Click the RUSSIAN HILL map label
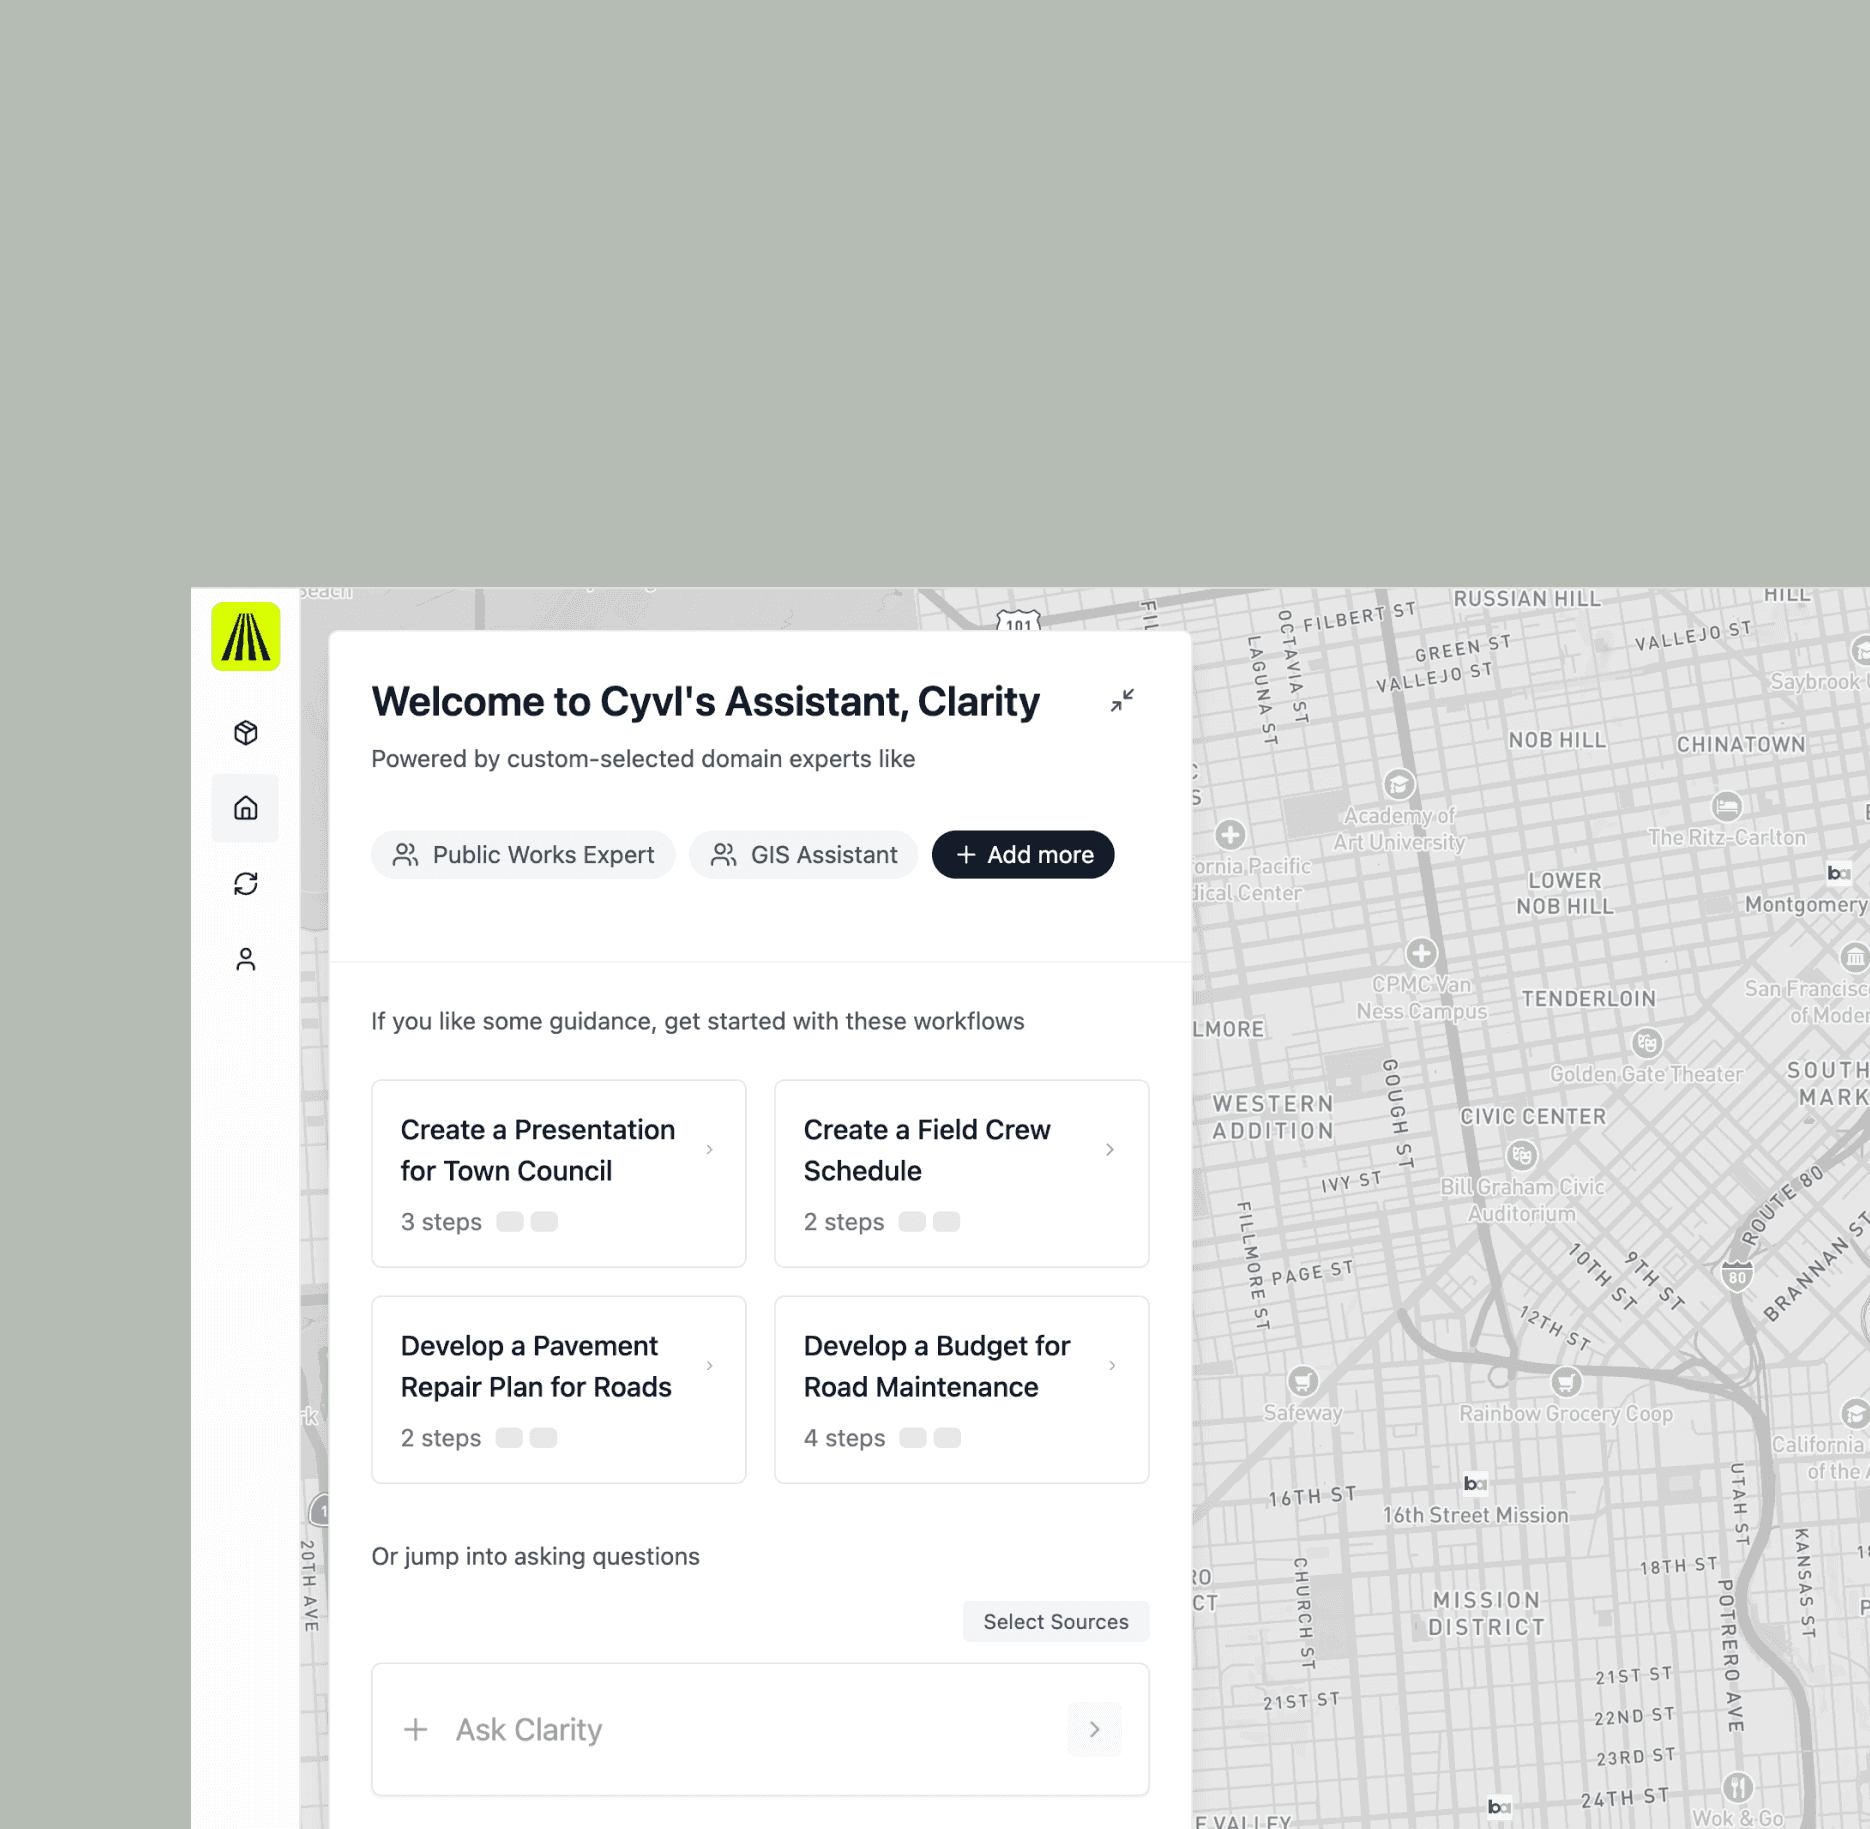 (x=1526, y=599)
